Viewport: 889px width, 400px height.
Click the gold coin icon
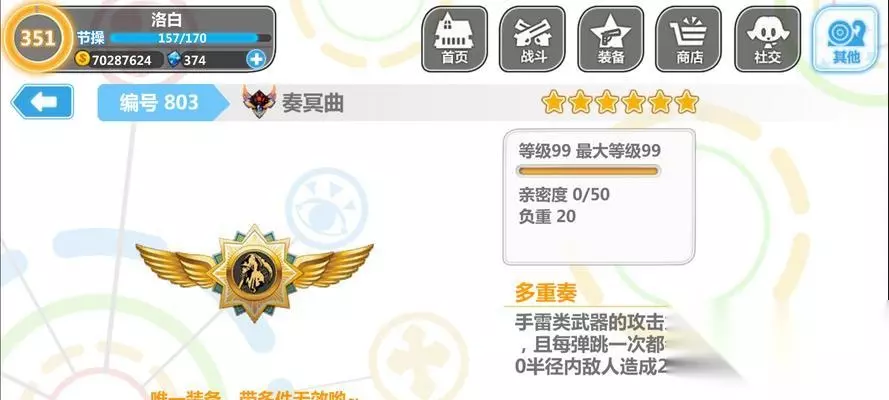83,59
